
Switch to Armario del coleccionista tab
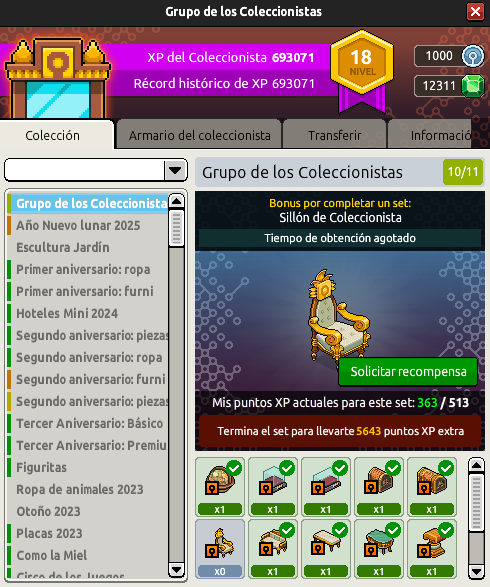tap(200, 135)
